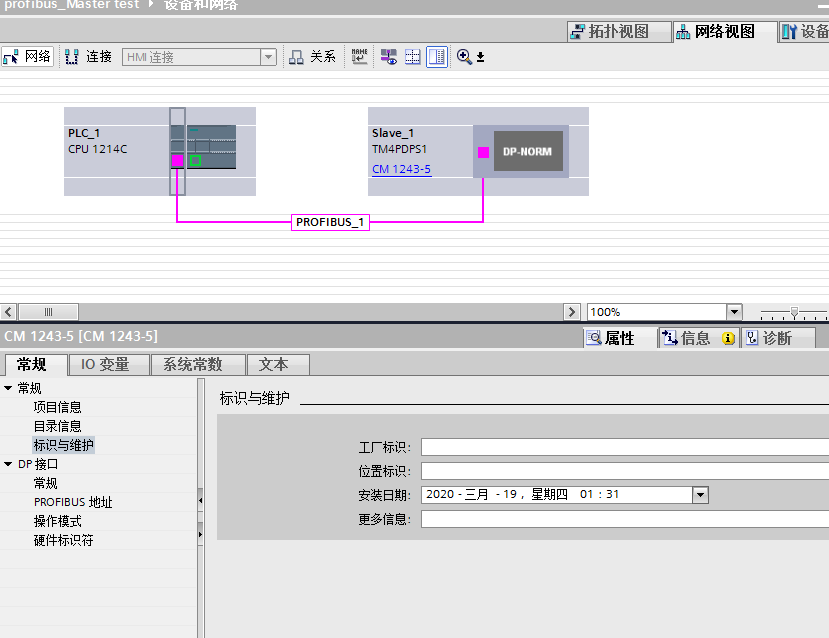
Task: Select the 文本 tab
Action: [x=278, y=364]
